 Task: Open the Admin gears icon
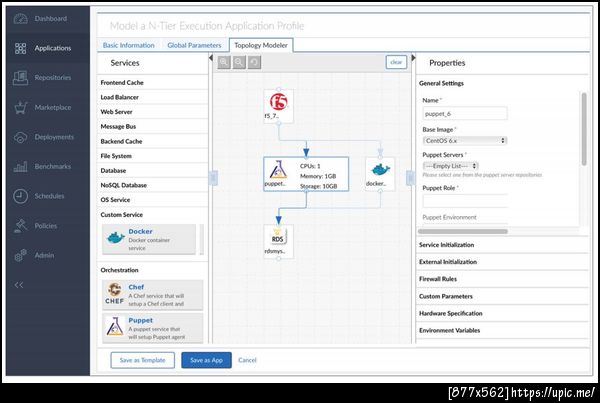(x=21, y=255)
